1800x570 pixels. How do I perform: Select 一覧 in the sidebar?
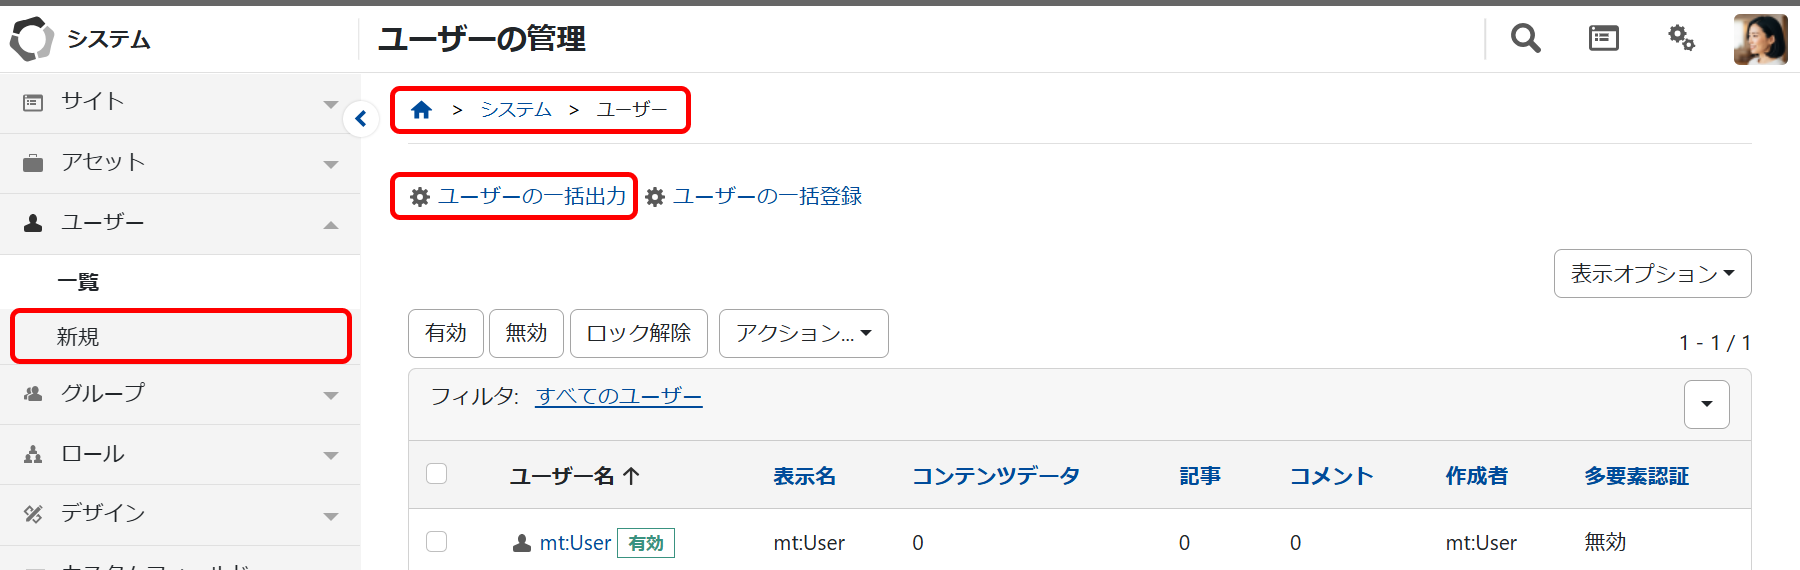pos(78,282)
